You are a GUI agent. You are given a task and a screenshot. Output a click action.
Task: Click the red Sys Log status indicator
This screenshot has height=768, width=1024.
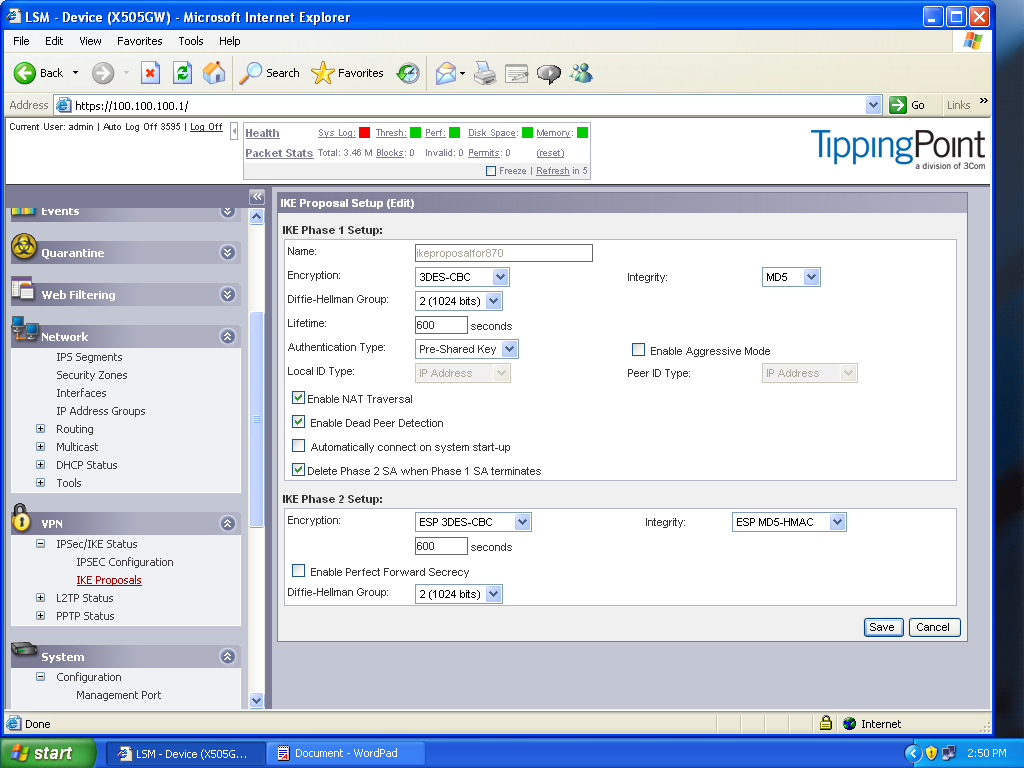point(365,133)
